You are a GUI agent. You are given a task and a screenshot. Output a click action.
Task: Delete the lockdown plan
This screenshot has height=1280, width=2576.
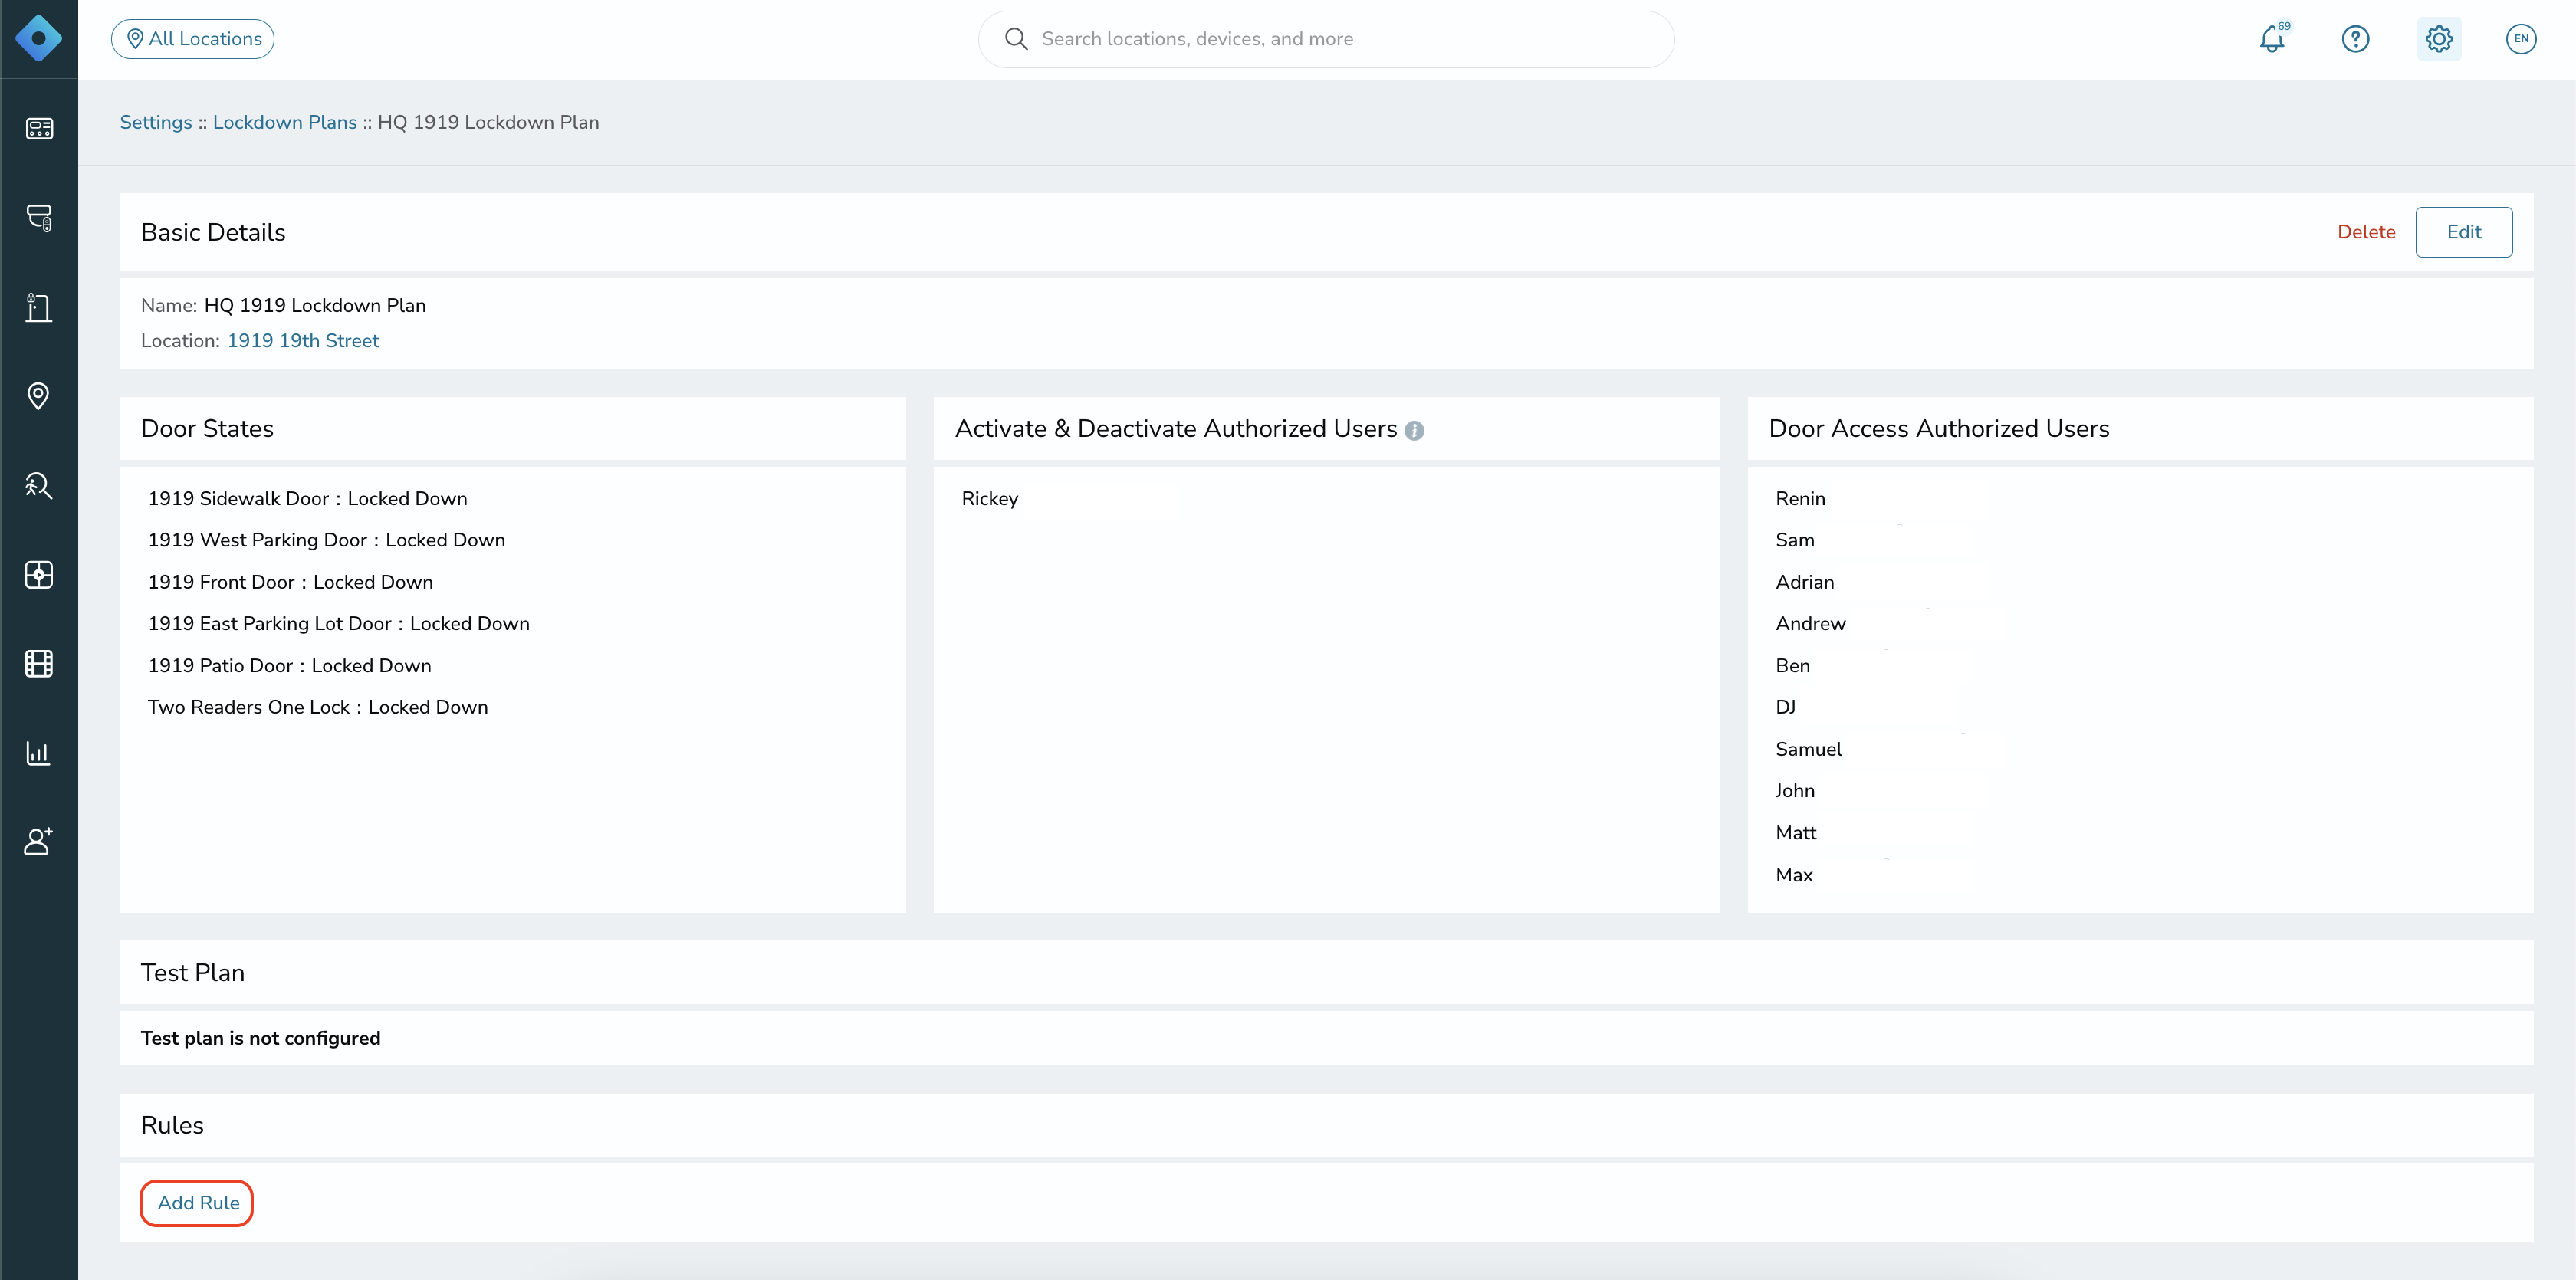[2366, 232]
